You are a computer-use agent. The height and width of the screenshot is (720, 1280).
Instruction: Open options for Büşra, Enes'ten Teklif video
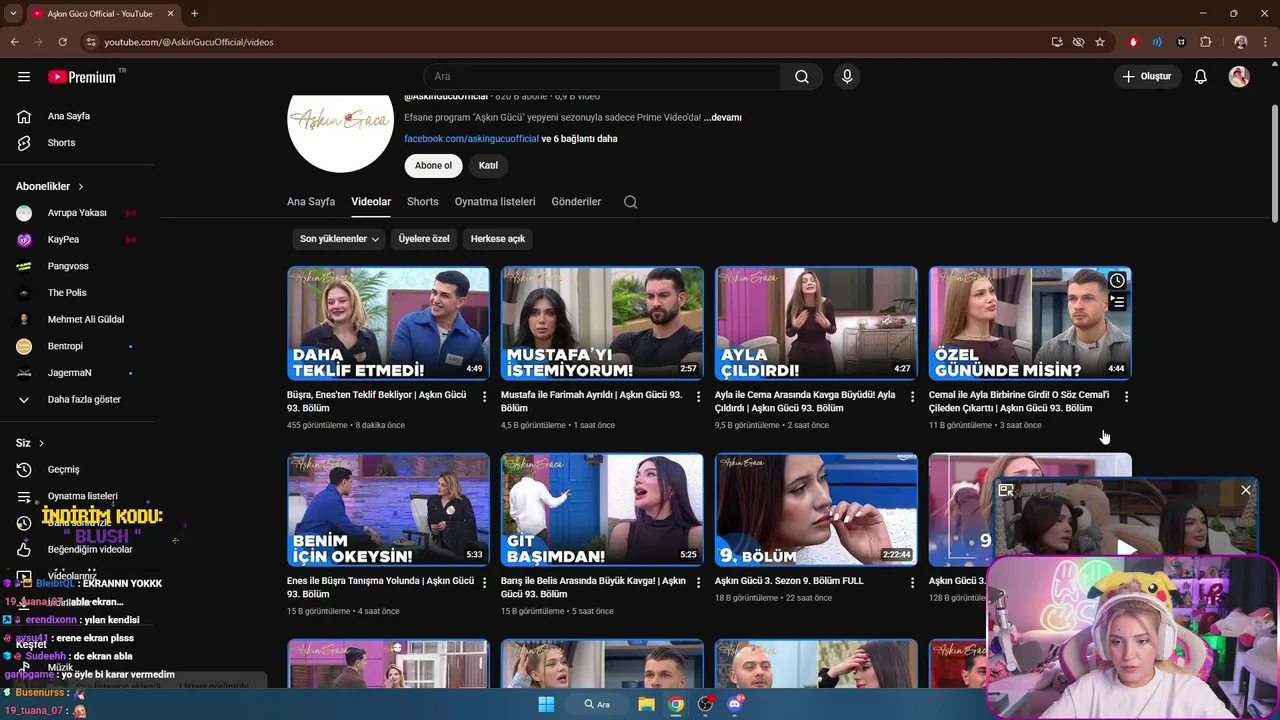(485, 397)
